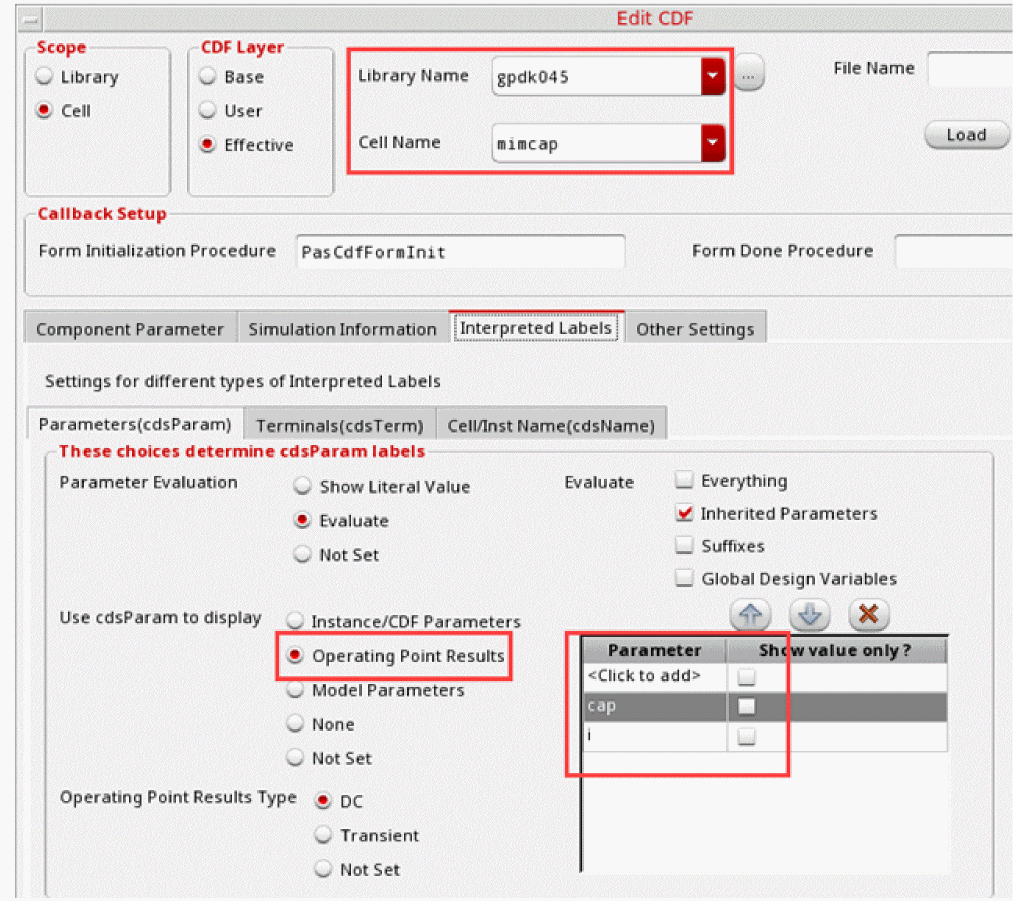This screenshot has width=1013, height=901.
Task: Click the Library Name field gpdk045
Action: pyautogui.click(x=596, y=76)
